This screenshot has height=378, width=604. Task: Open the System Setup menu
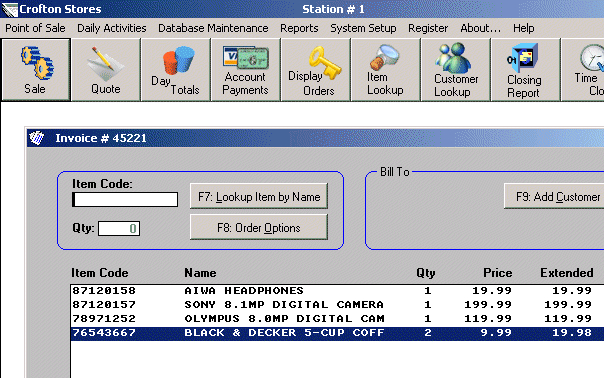tap(363, 28)
